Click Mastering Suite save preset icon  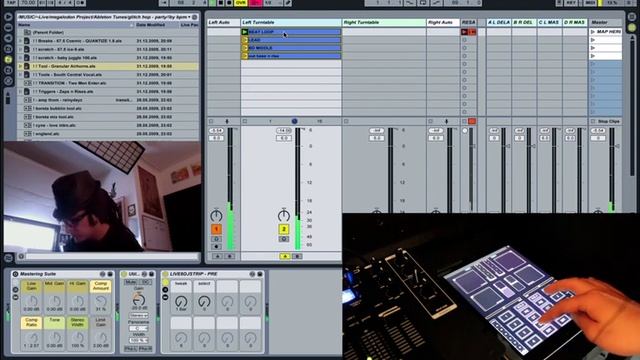click(110, 274)
